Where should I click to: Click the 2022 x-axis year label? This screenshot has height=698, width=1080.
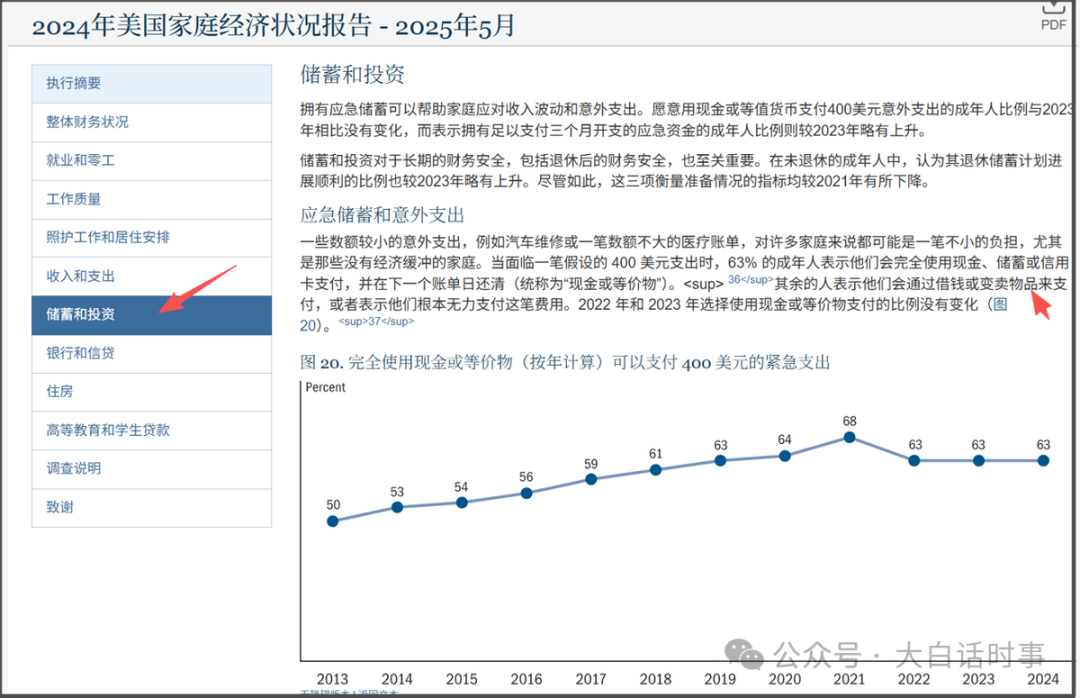[913, 679]
